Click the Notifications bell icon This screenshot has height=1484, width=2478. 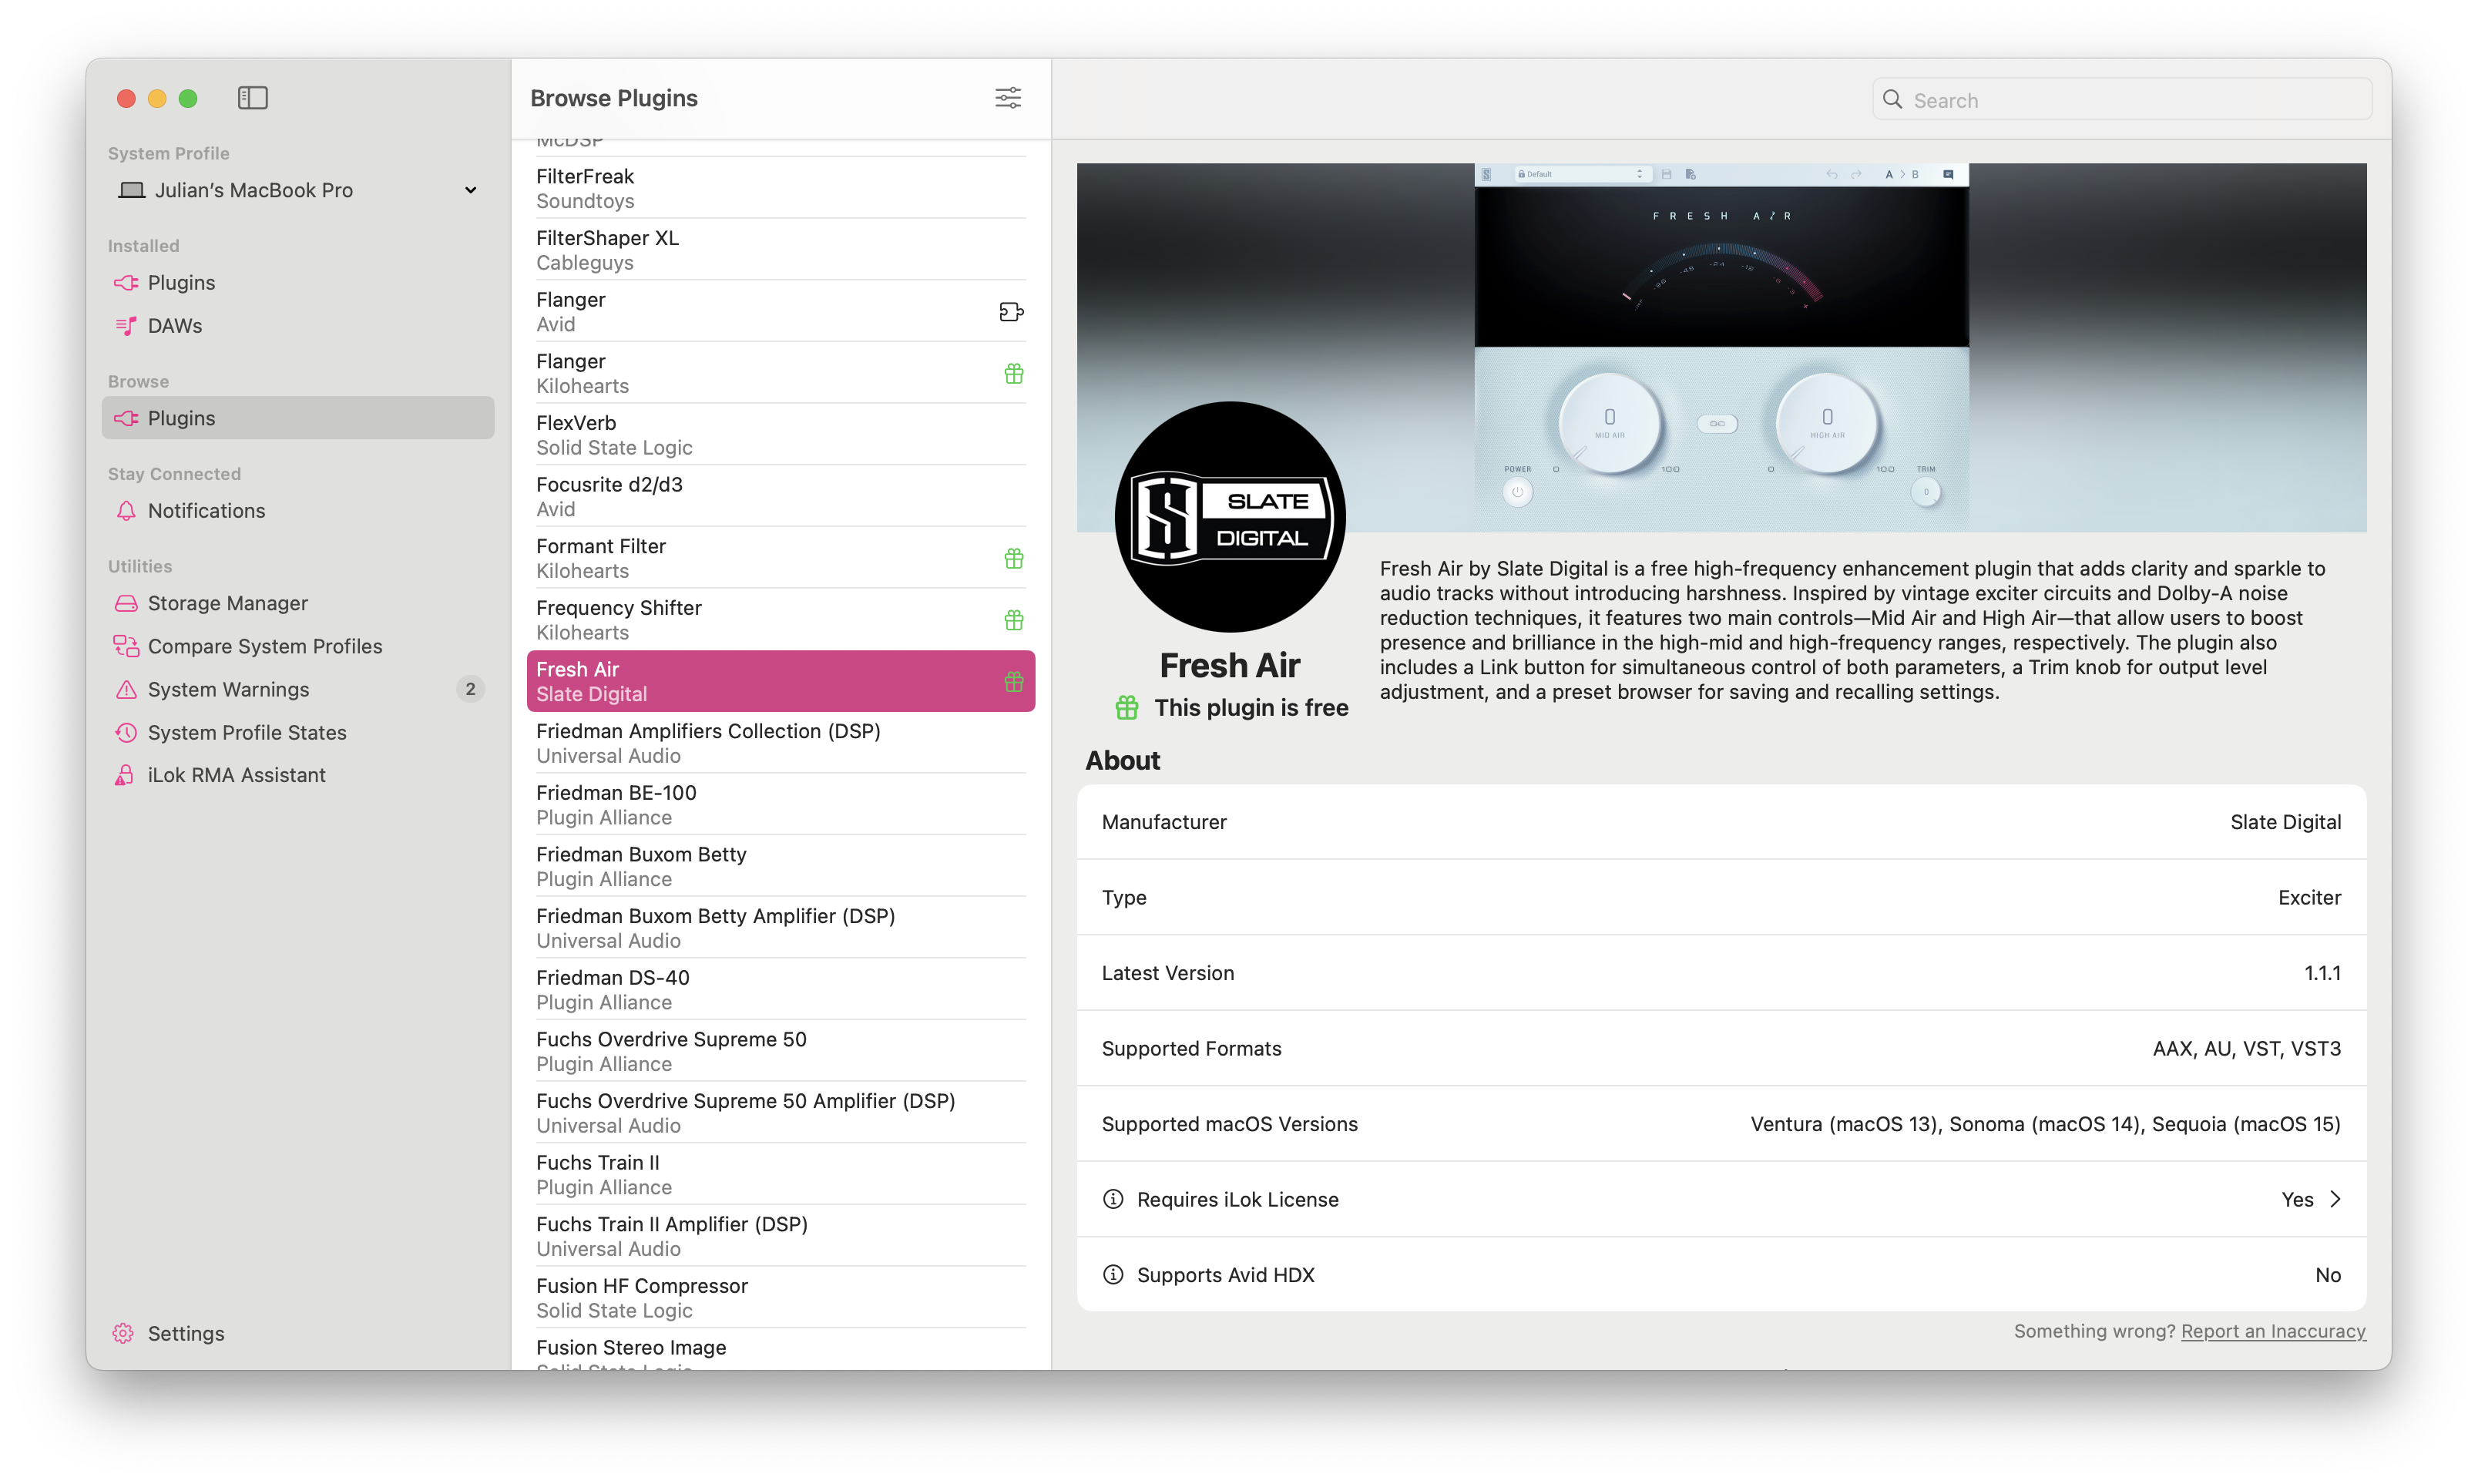126,511
